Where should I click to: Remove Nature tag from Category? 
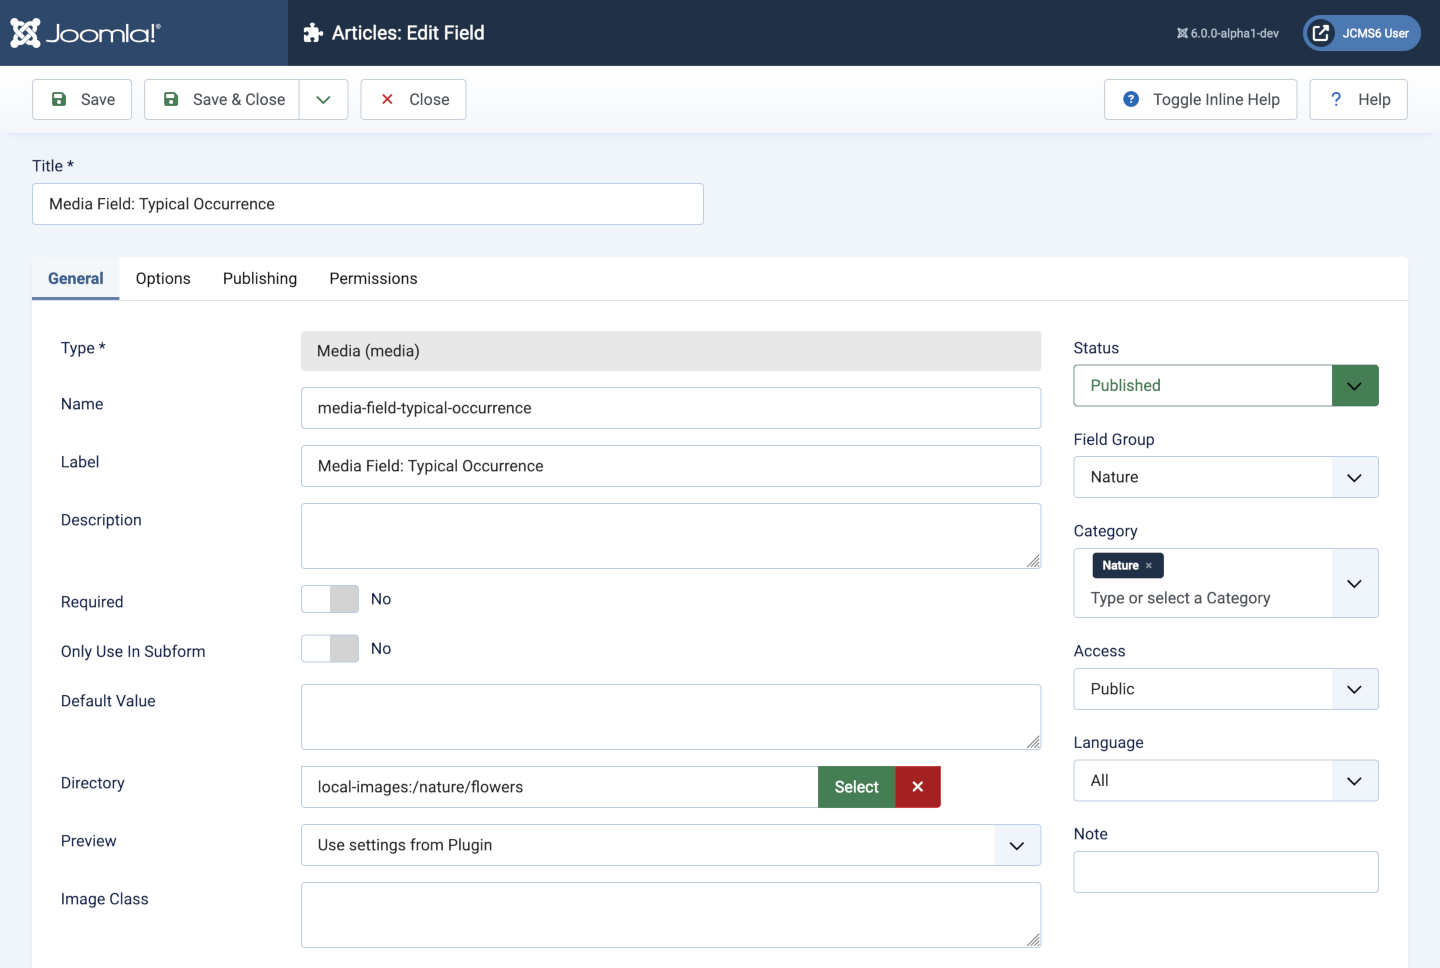click(1149, 566)
